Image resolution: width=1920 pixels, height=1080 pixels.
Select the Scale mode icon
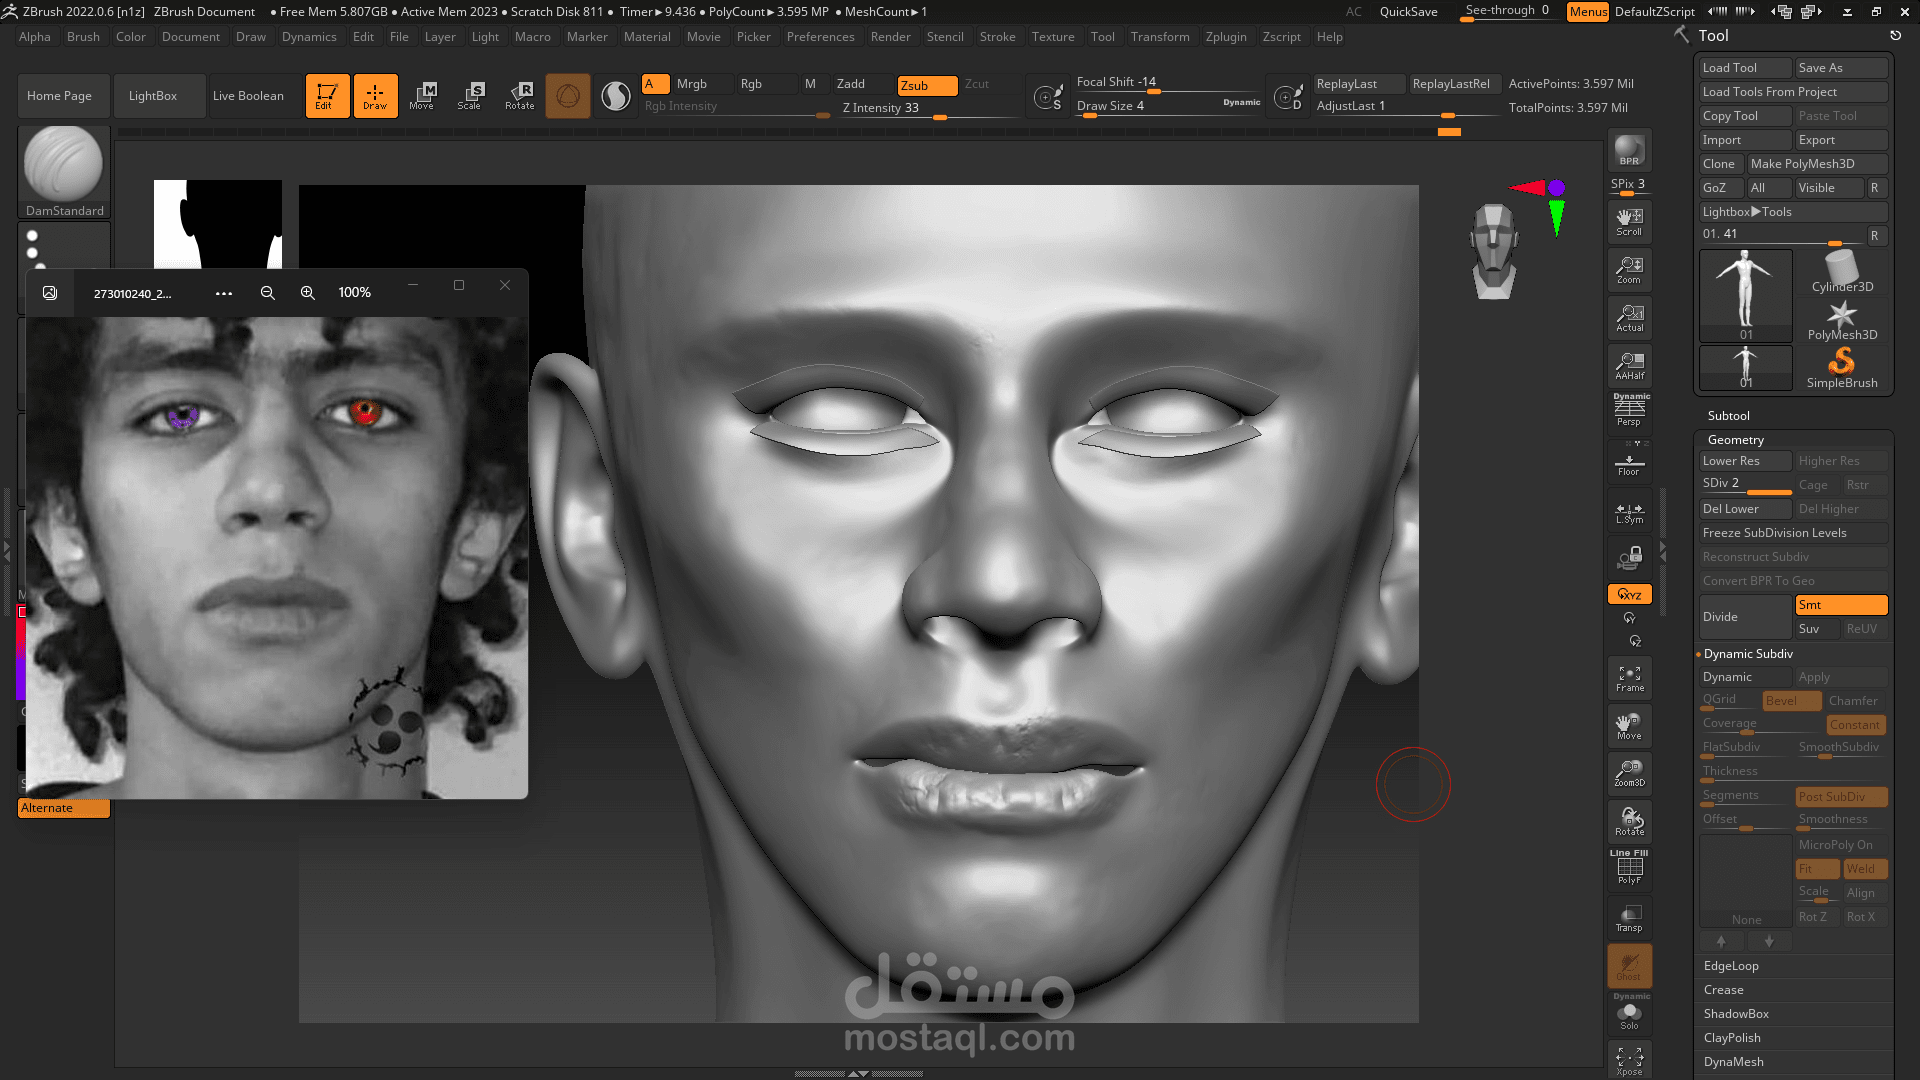point(470,95)
